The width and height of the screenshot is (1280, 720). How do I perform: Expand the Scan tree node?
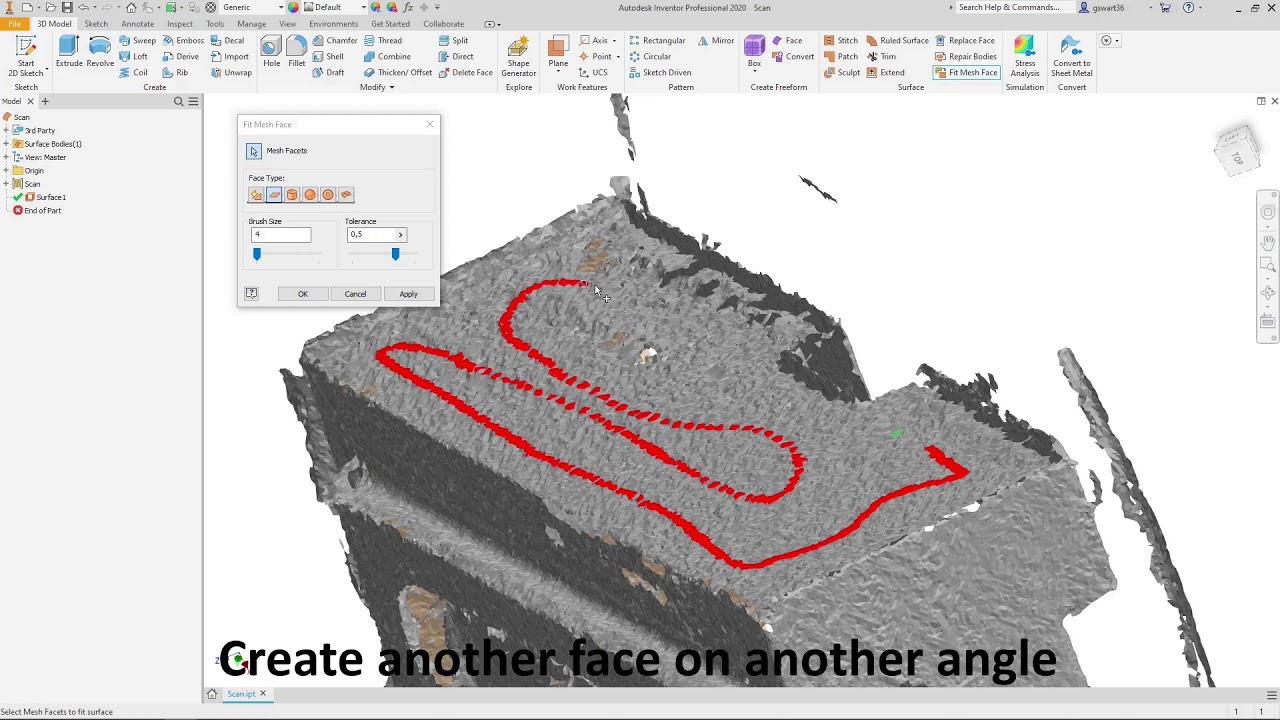point(6,184)
